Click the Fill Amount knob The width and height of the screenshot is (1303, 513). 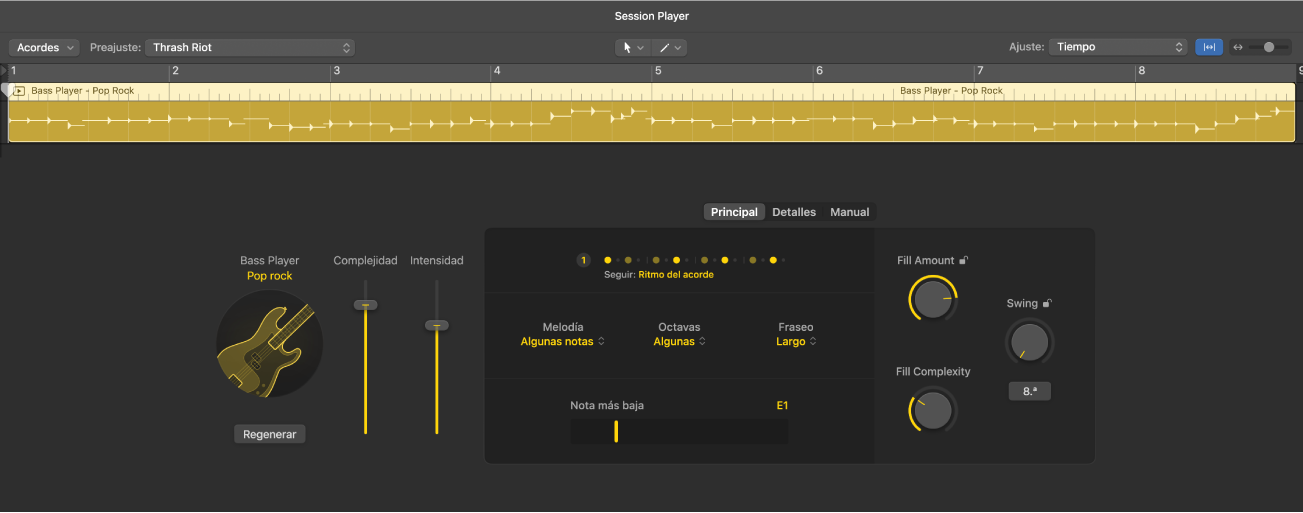pyautogui.click(x=932, y=299)
